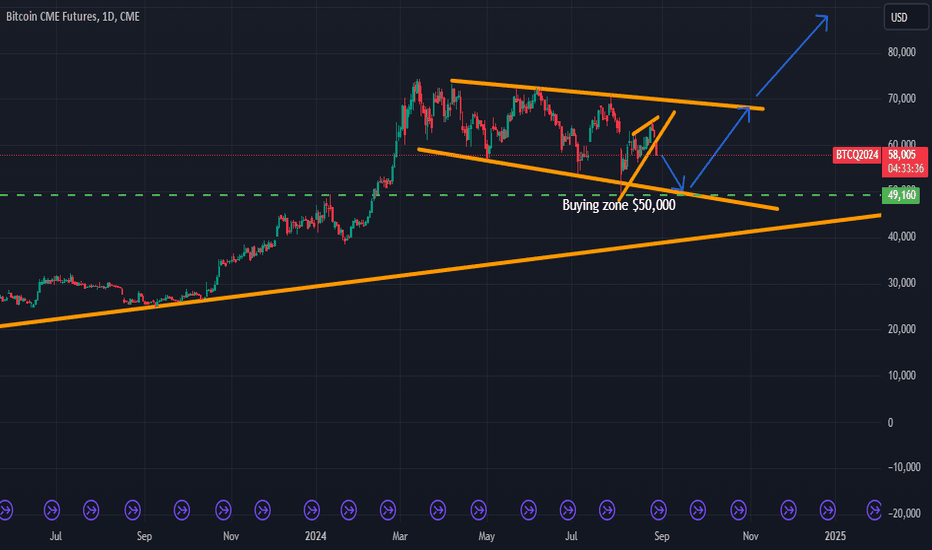
Task: Click the 58,005 last price tag
Action: tap(902, 155)
